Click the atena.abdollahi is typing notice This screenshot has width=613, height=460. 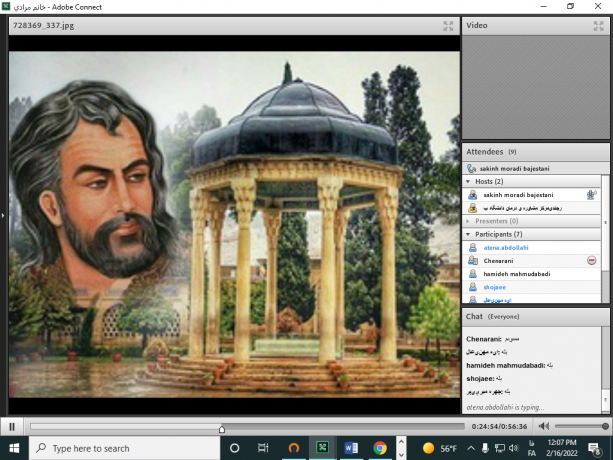point(505,407)
